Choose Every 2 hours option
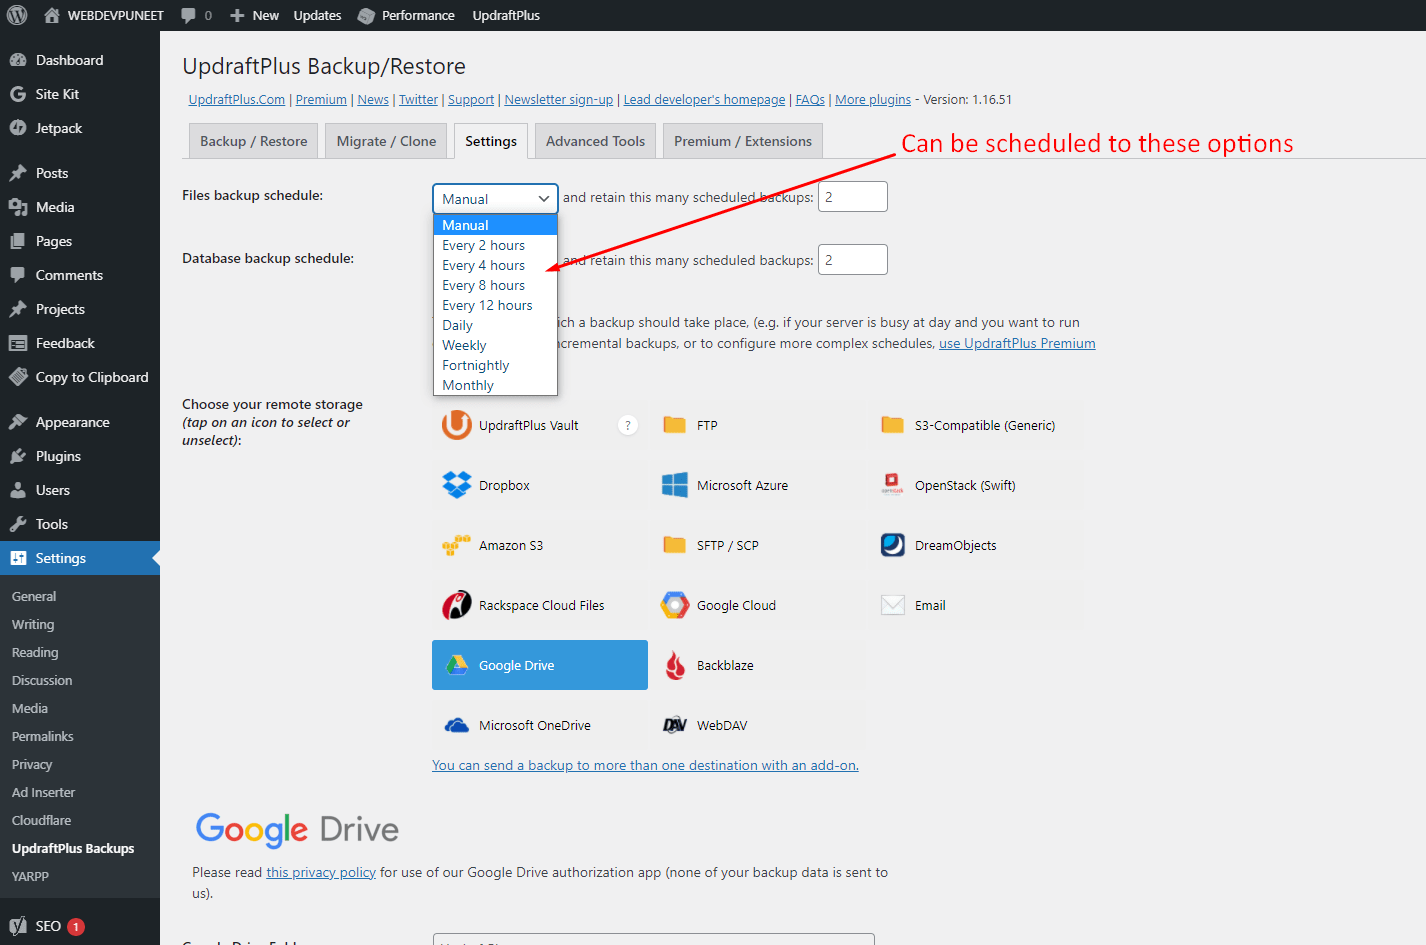 tap(495, 245)
